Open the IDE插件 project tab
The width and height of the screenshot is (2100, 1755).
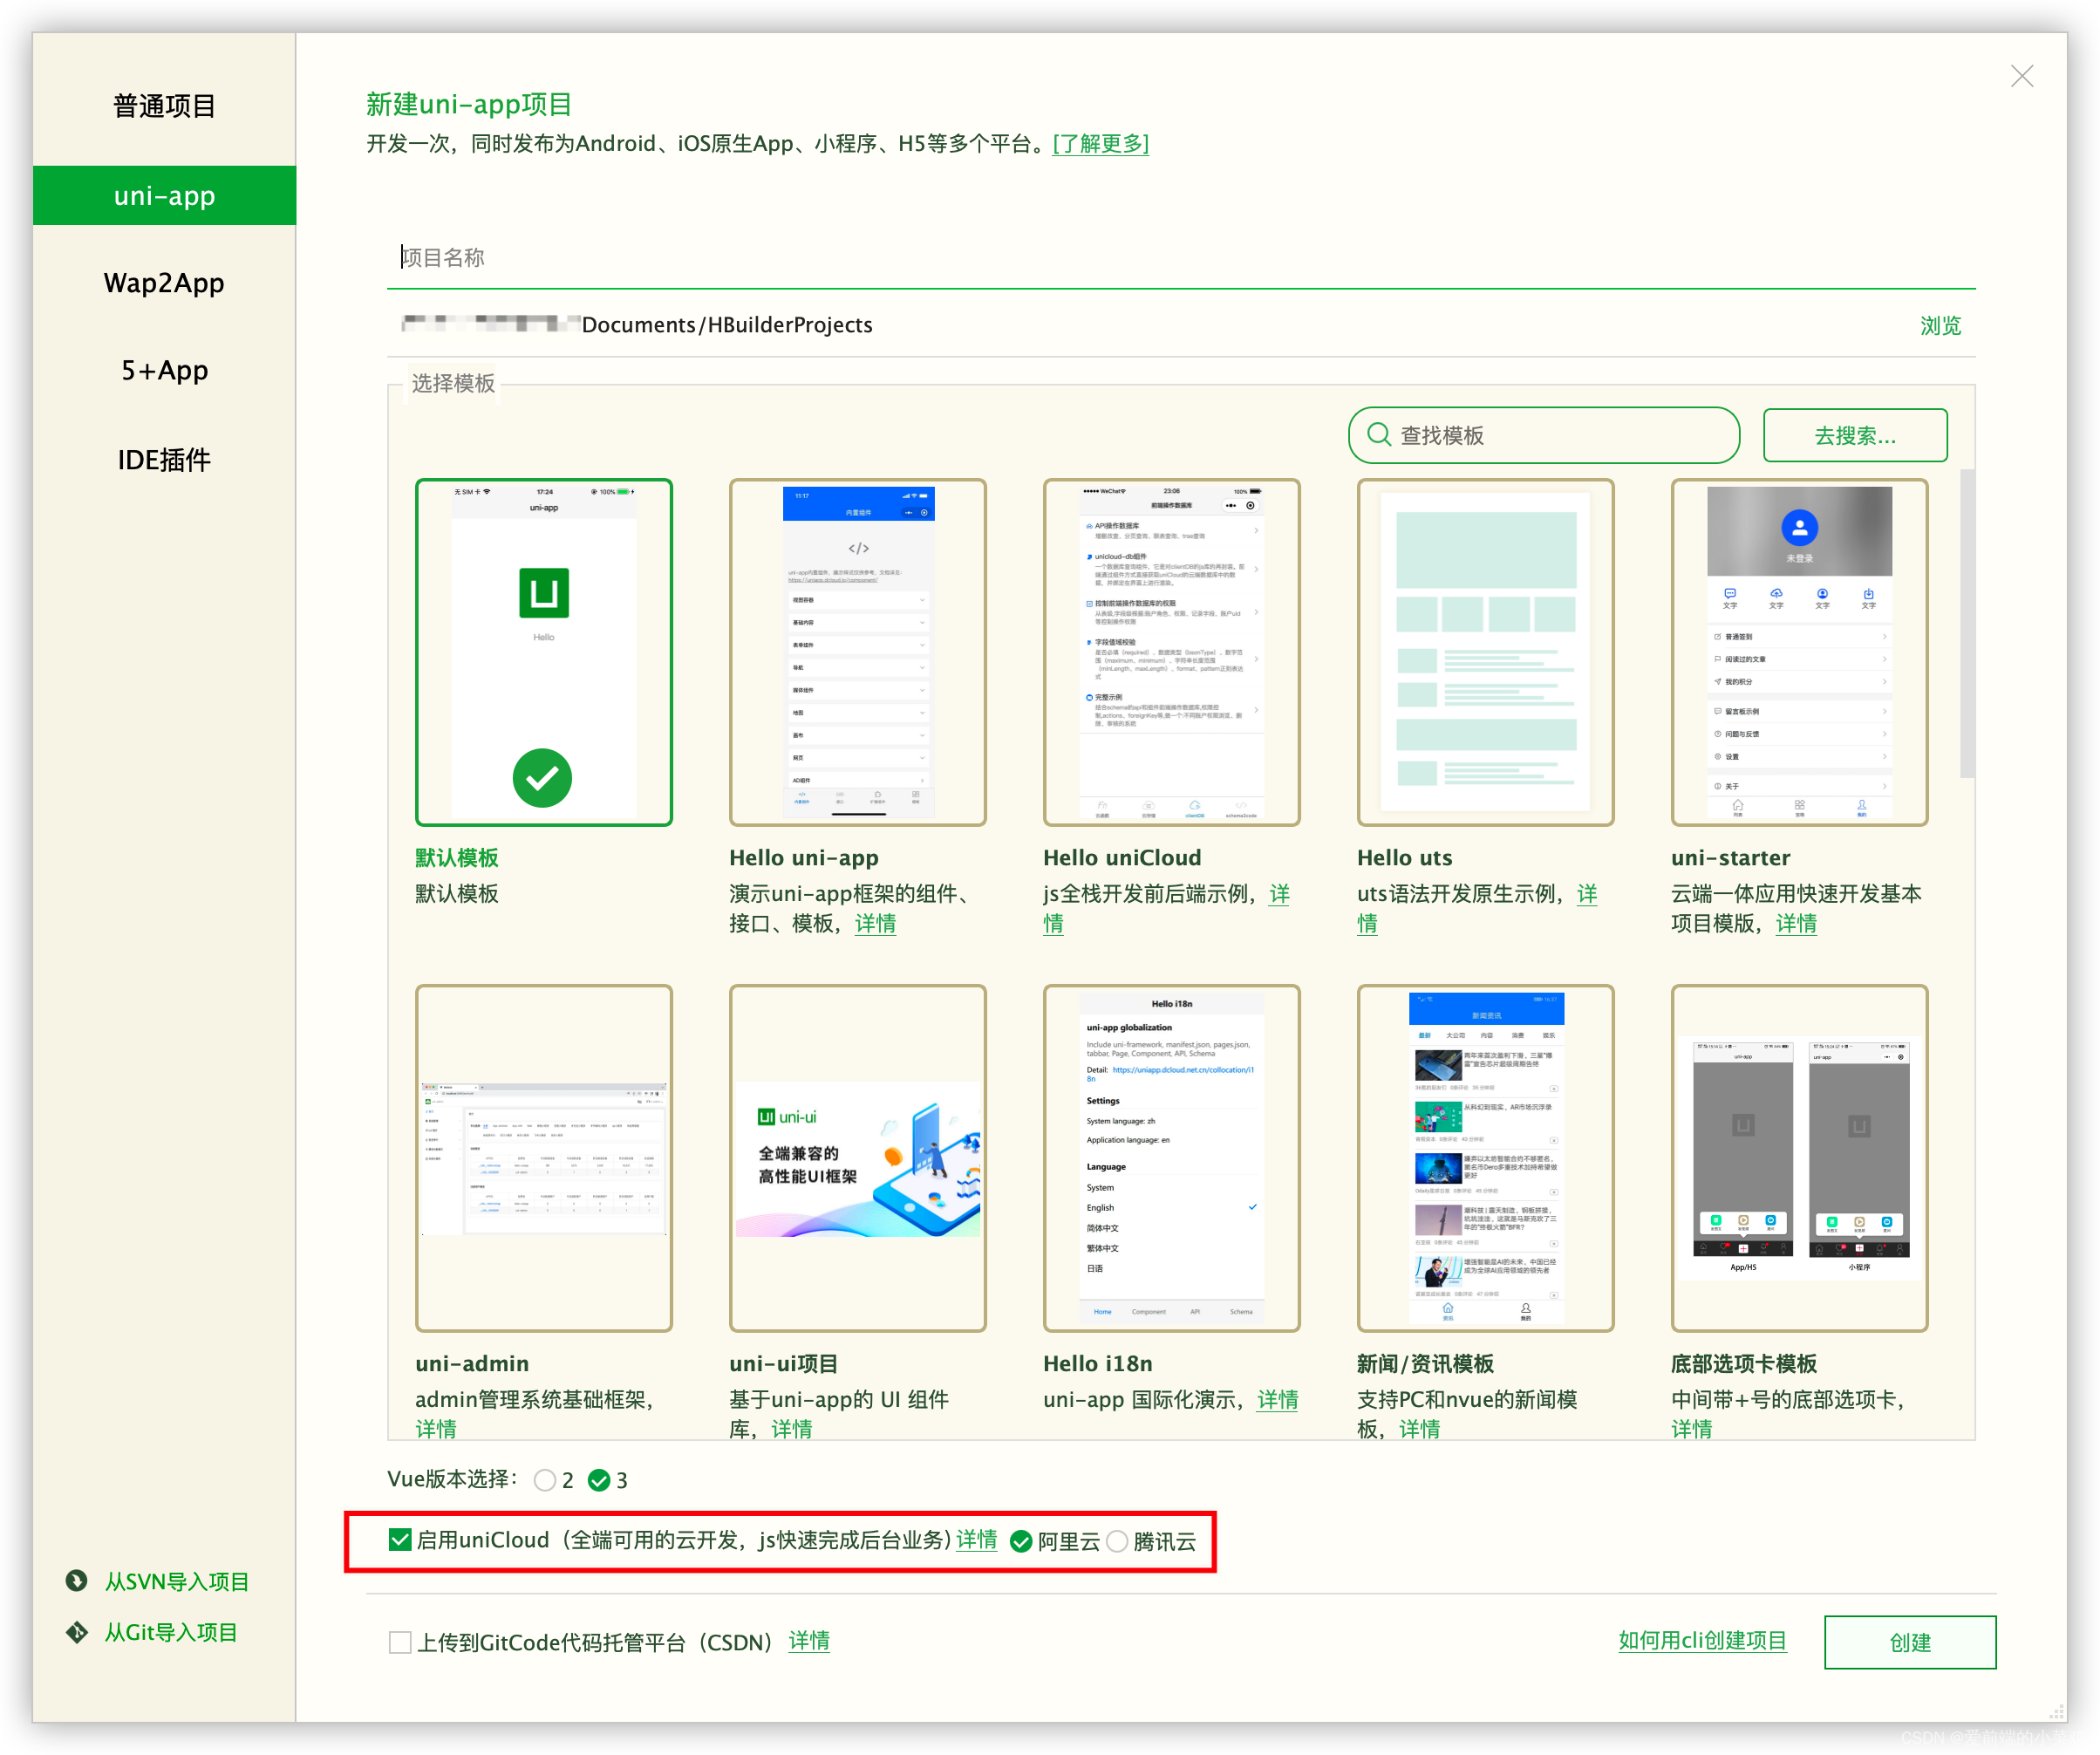point(164,460)
